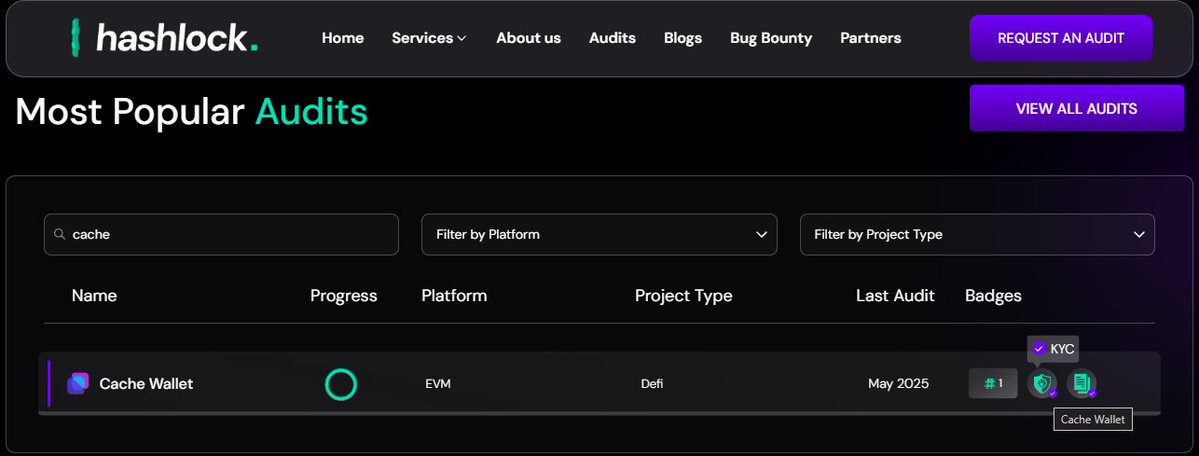The height and width of the screenshot is (456, 1199).
Task: Focus the audit search field containing cache
Action: [x=221, y=234]
